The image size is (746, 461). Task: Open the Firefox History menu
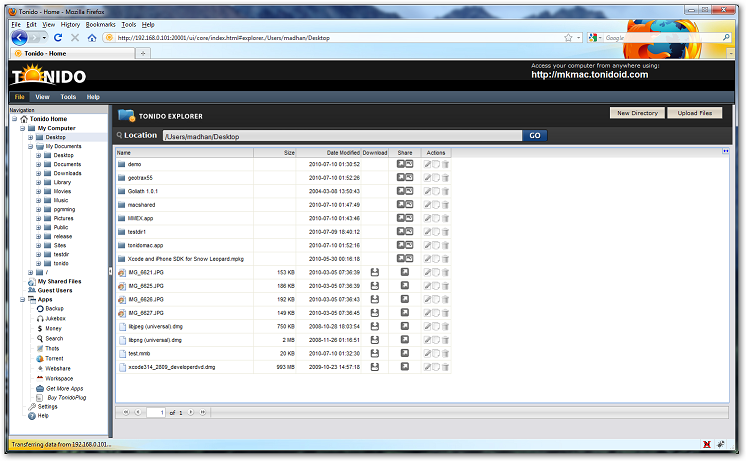[70, 25]
